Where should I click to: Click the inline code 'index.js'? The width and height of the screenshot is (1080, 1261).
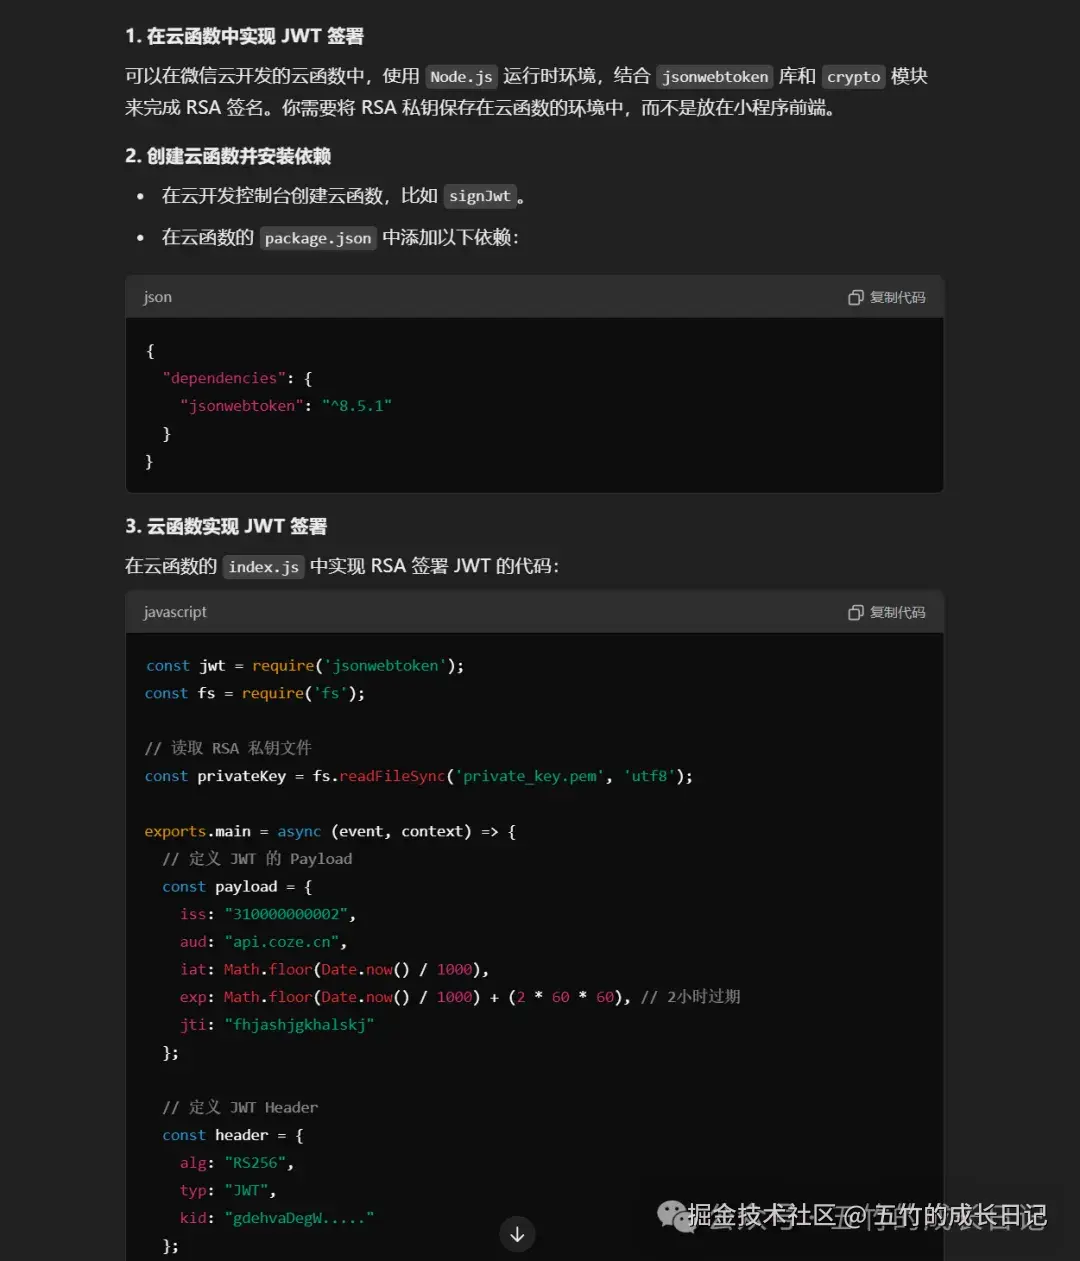[x=264, y=567]
